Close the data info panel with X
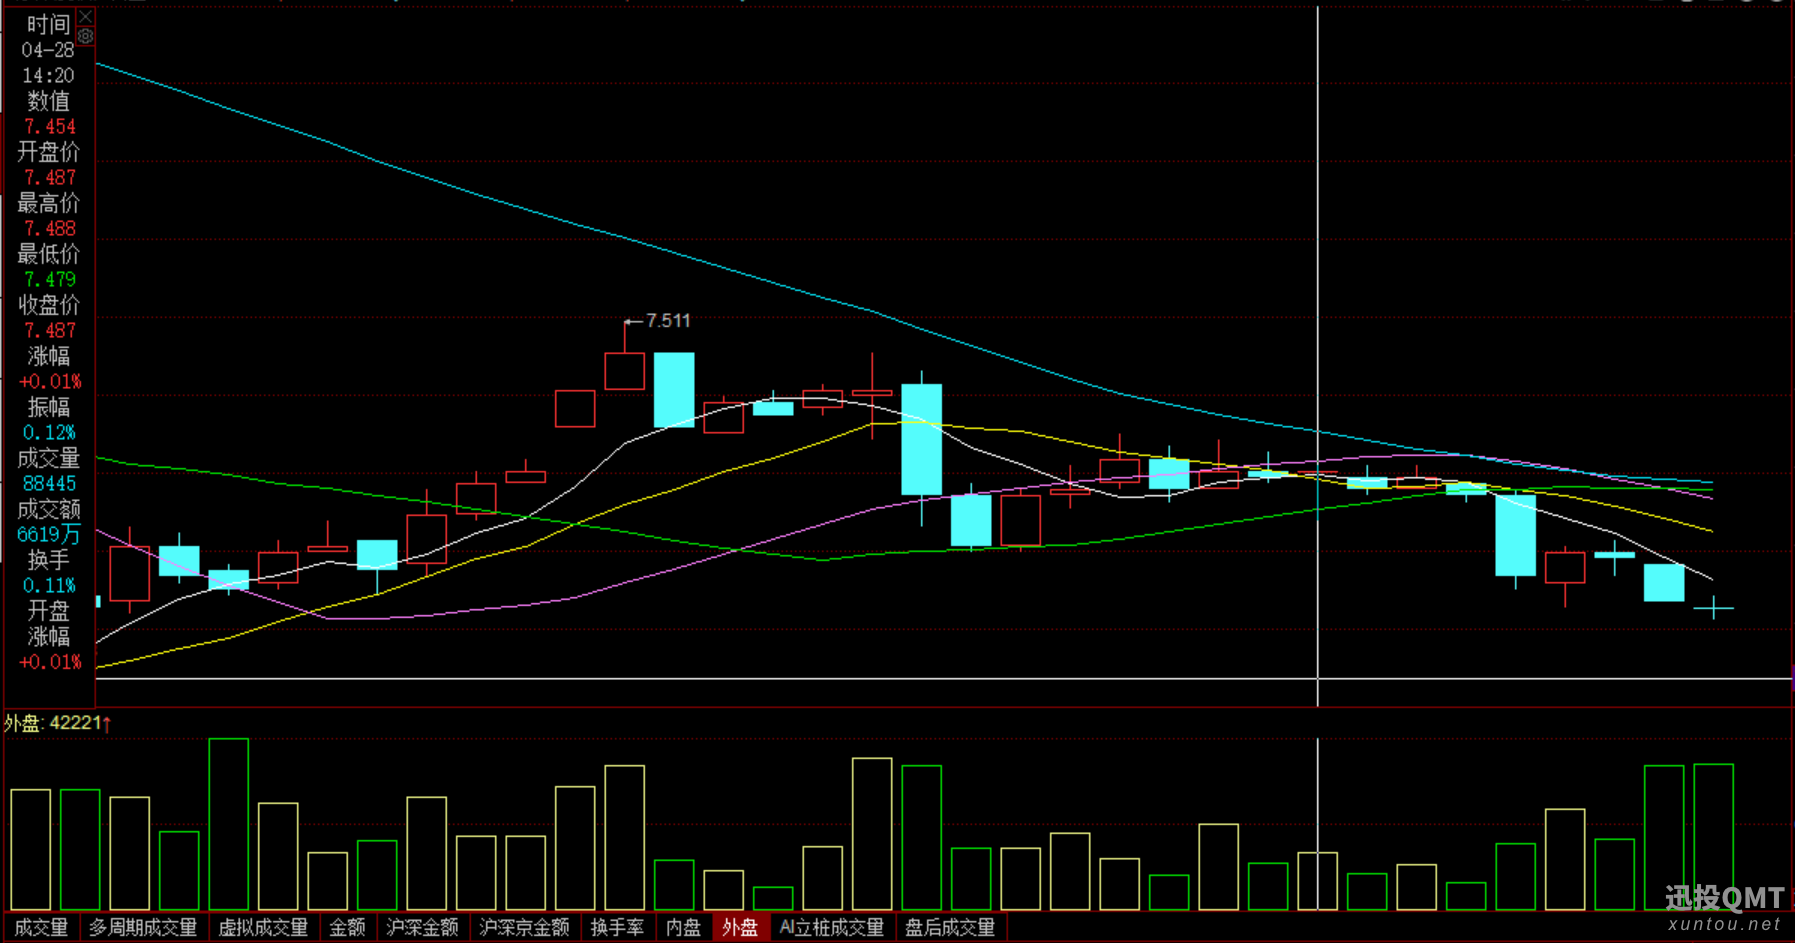The image size is (1795, 943). 86,16
